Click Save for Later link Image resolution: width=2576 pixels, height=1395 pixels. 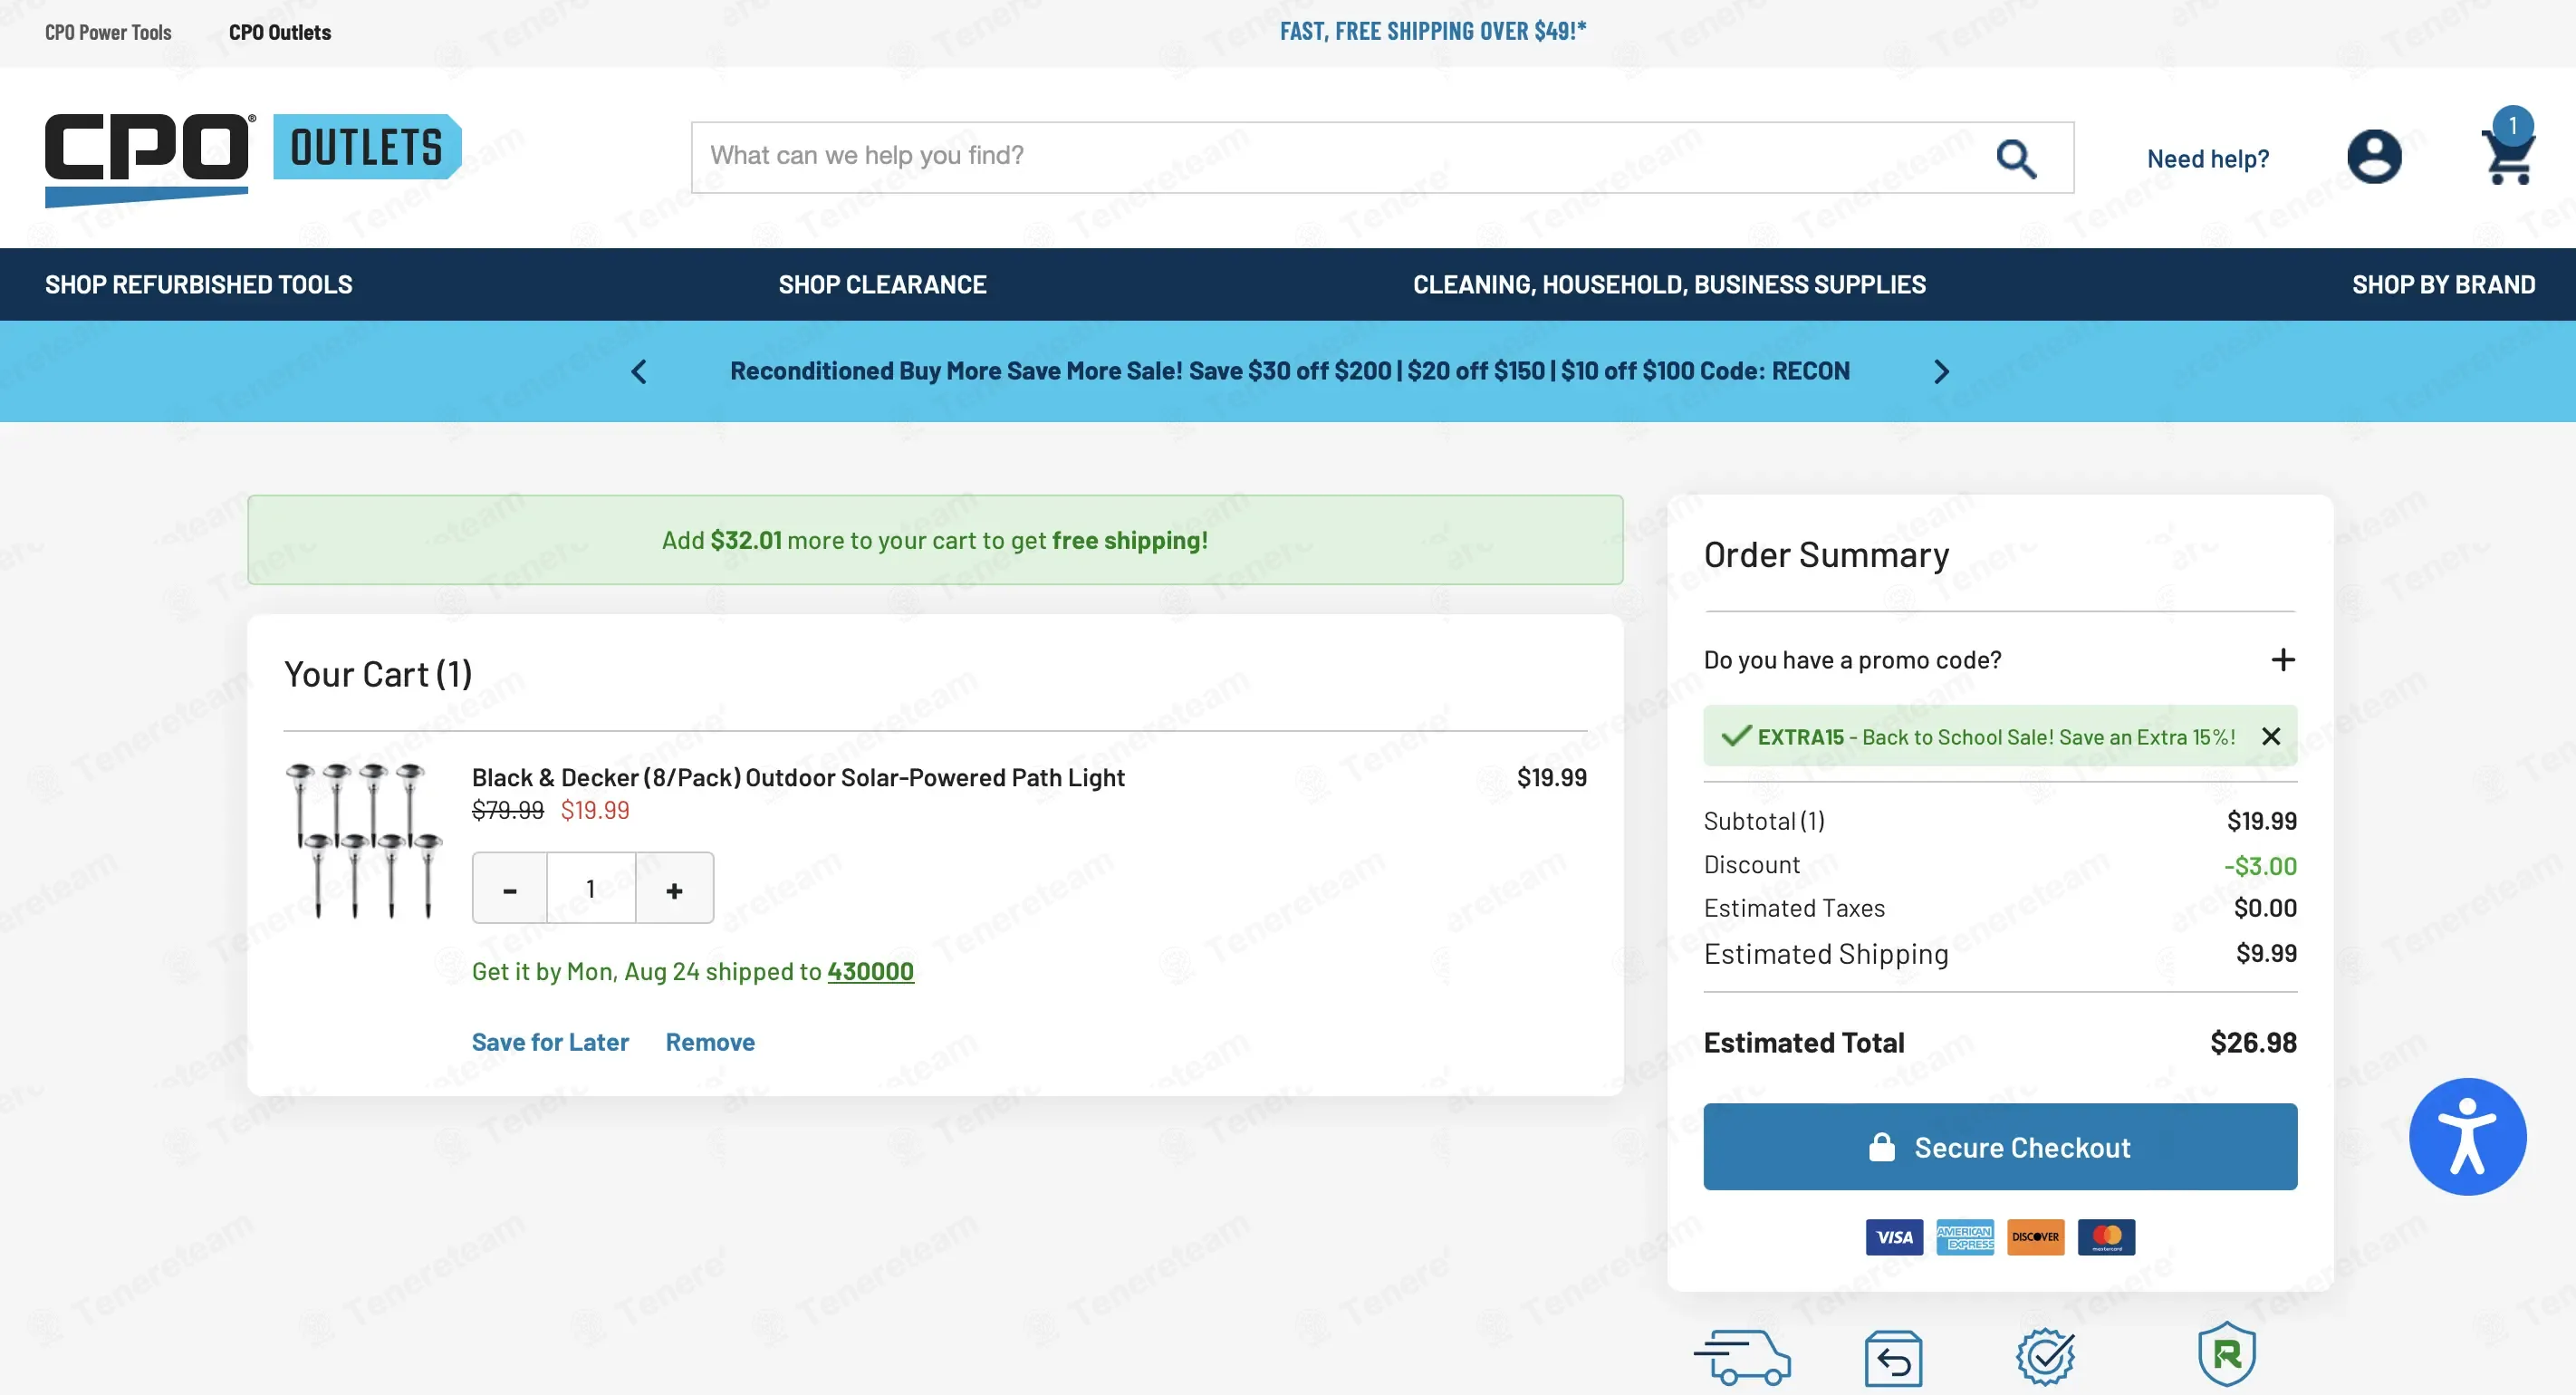(550, 1042)
